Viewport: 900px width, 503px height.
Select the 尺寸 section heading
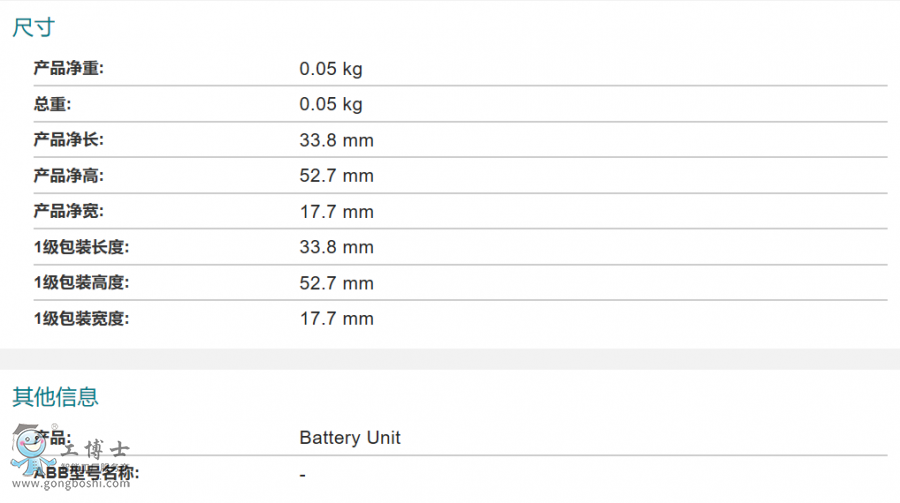tap(34, 28)
